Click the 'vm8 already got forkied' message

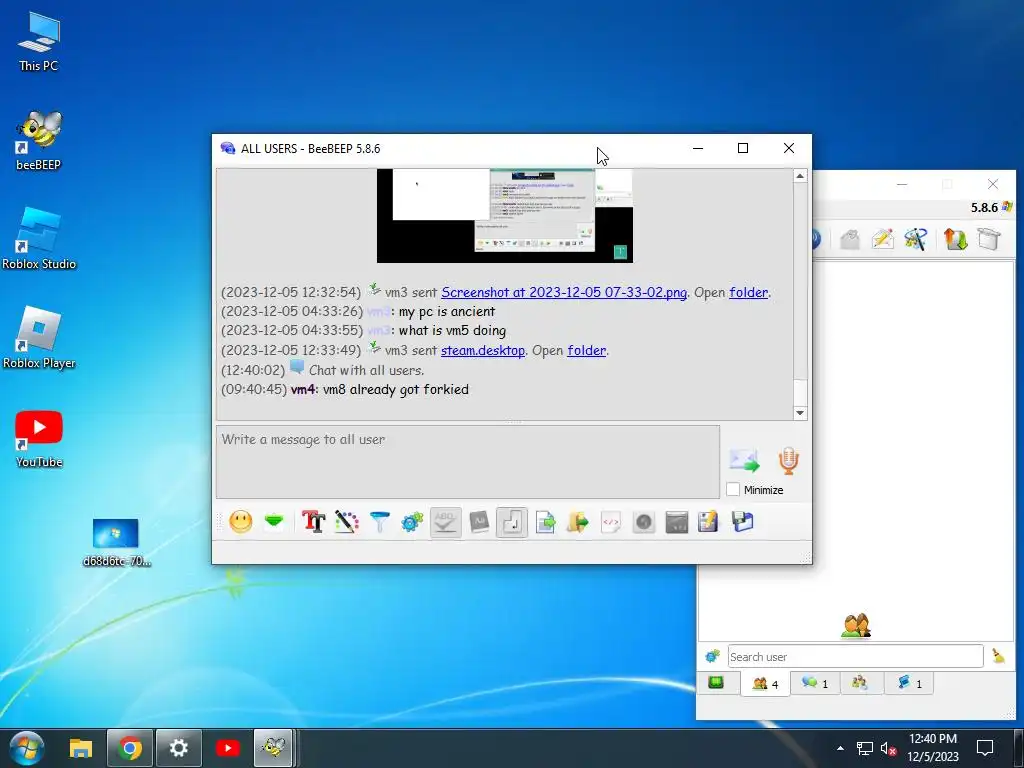coord(396,389)
